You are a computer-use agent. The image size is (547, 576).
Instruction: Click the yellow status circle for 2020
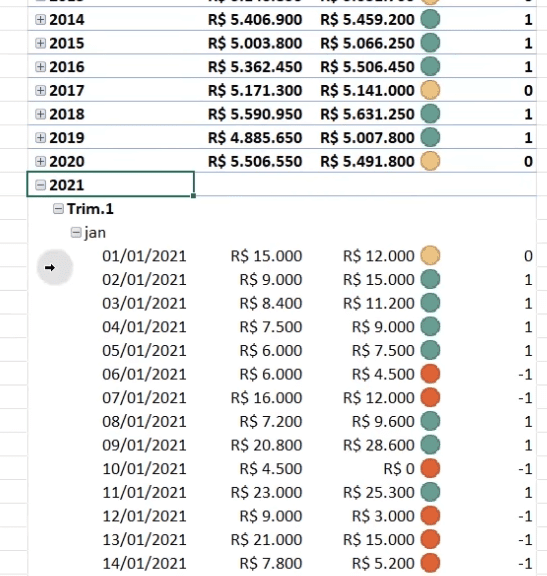(x=430, y=161)
